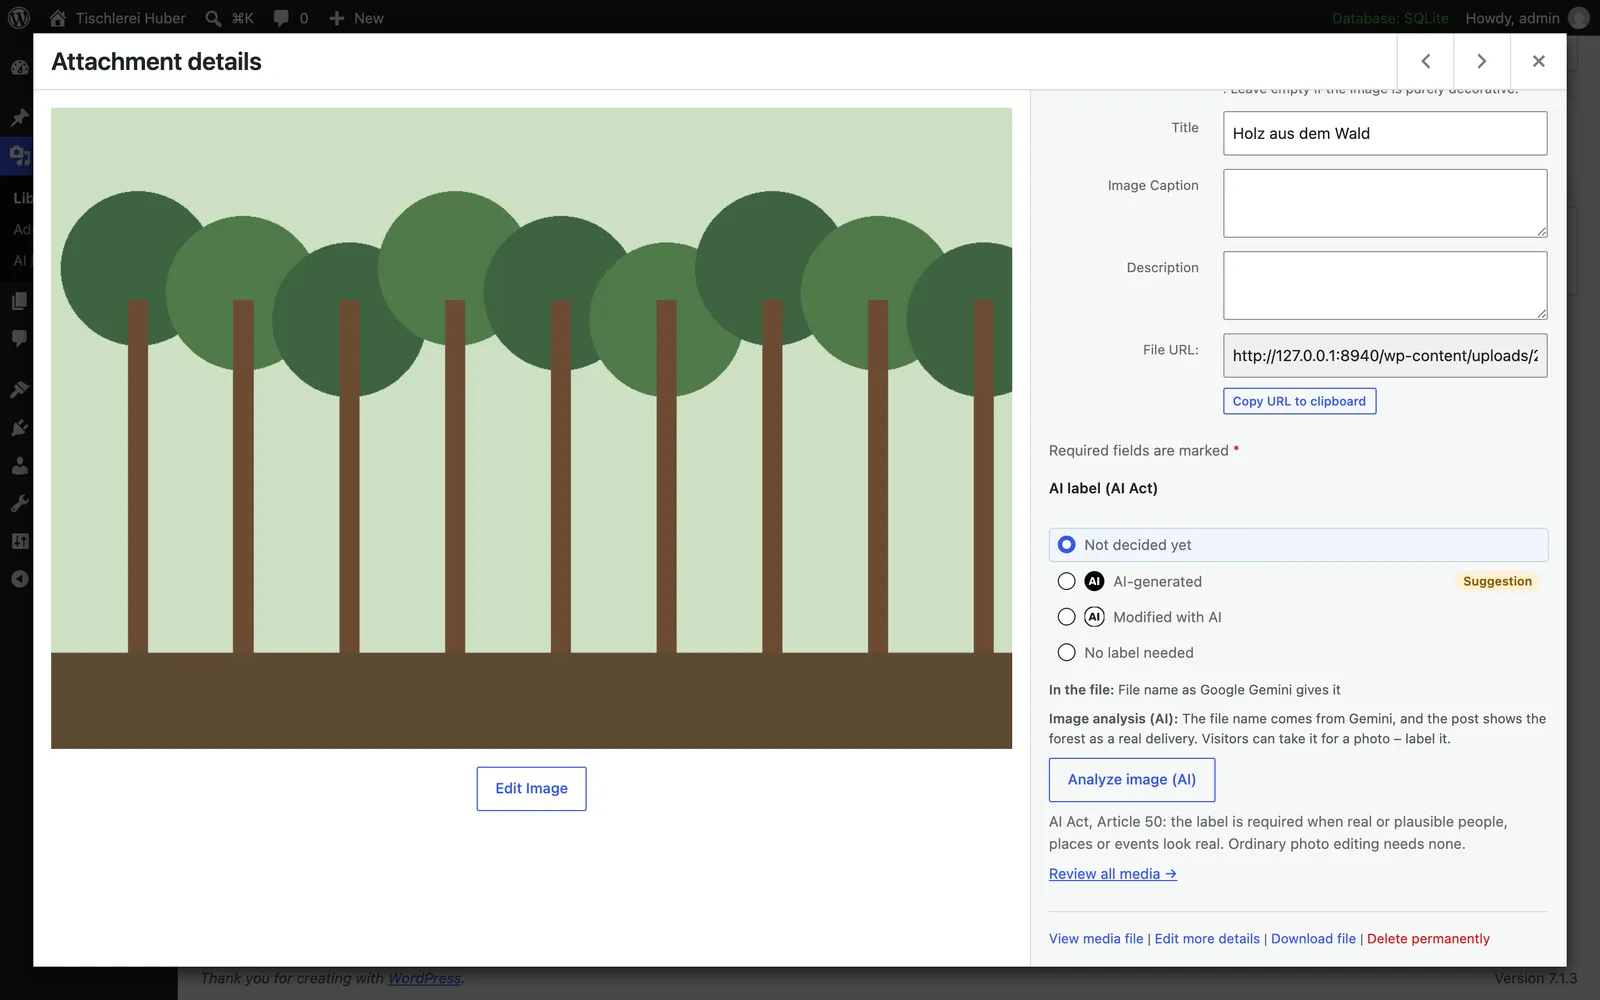Open Settings icon in left sidebar
The height and width of the screenshot is (1000, 1600).
click(19, 541)
